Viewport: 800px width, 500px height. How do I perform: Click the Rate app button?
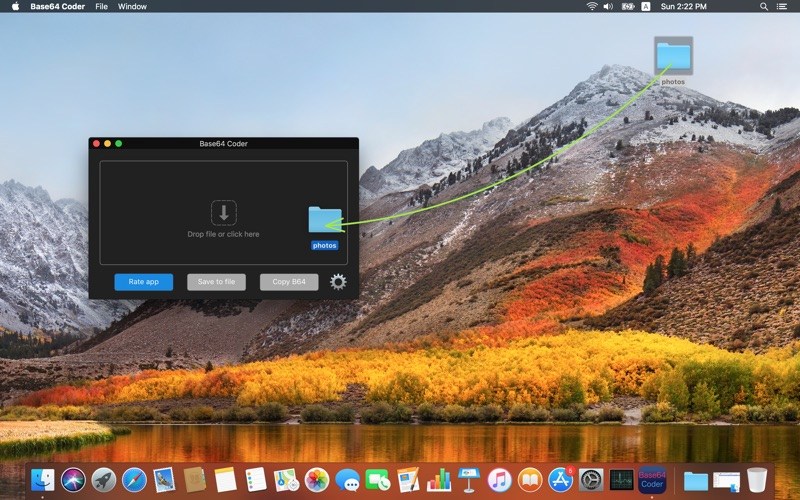pos(143,282)
